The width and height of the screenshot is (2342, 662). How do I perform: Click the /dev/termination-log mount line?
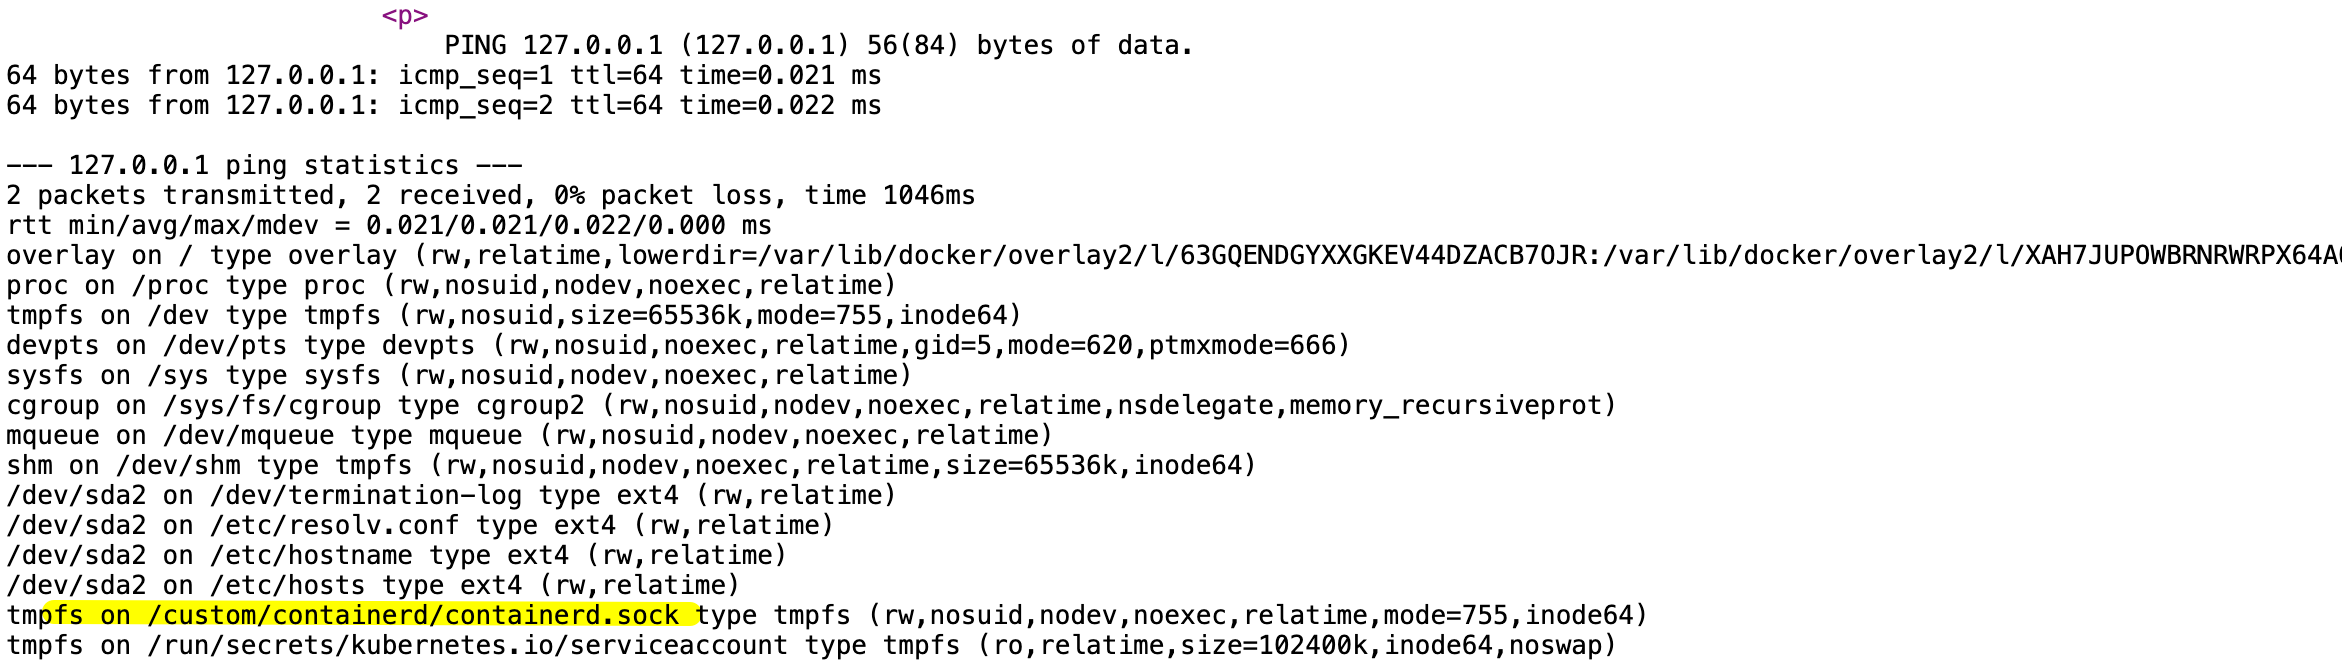451,496
